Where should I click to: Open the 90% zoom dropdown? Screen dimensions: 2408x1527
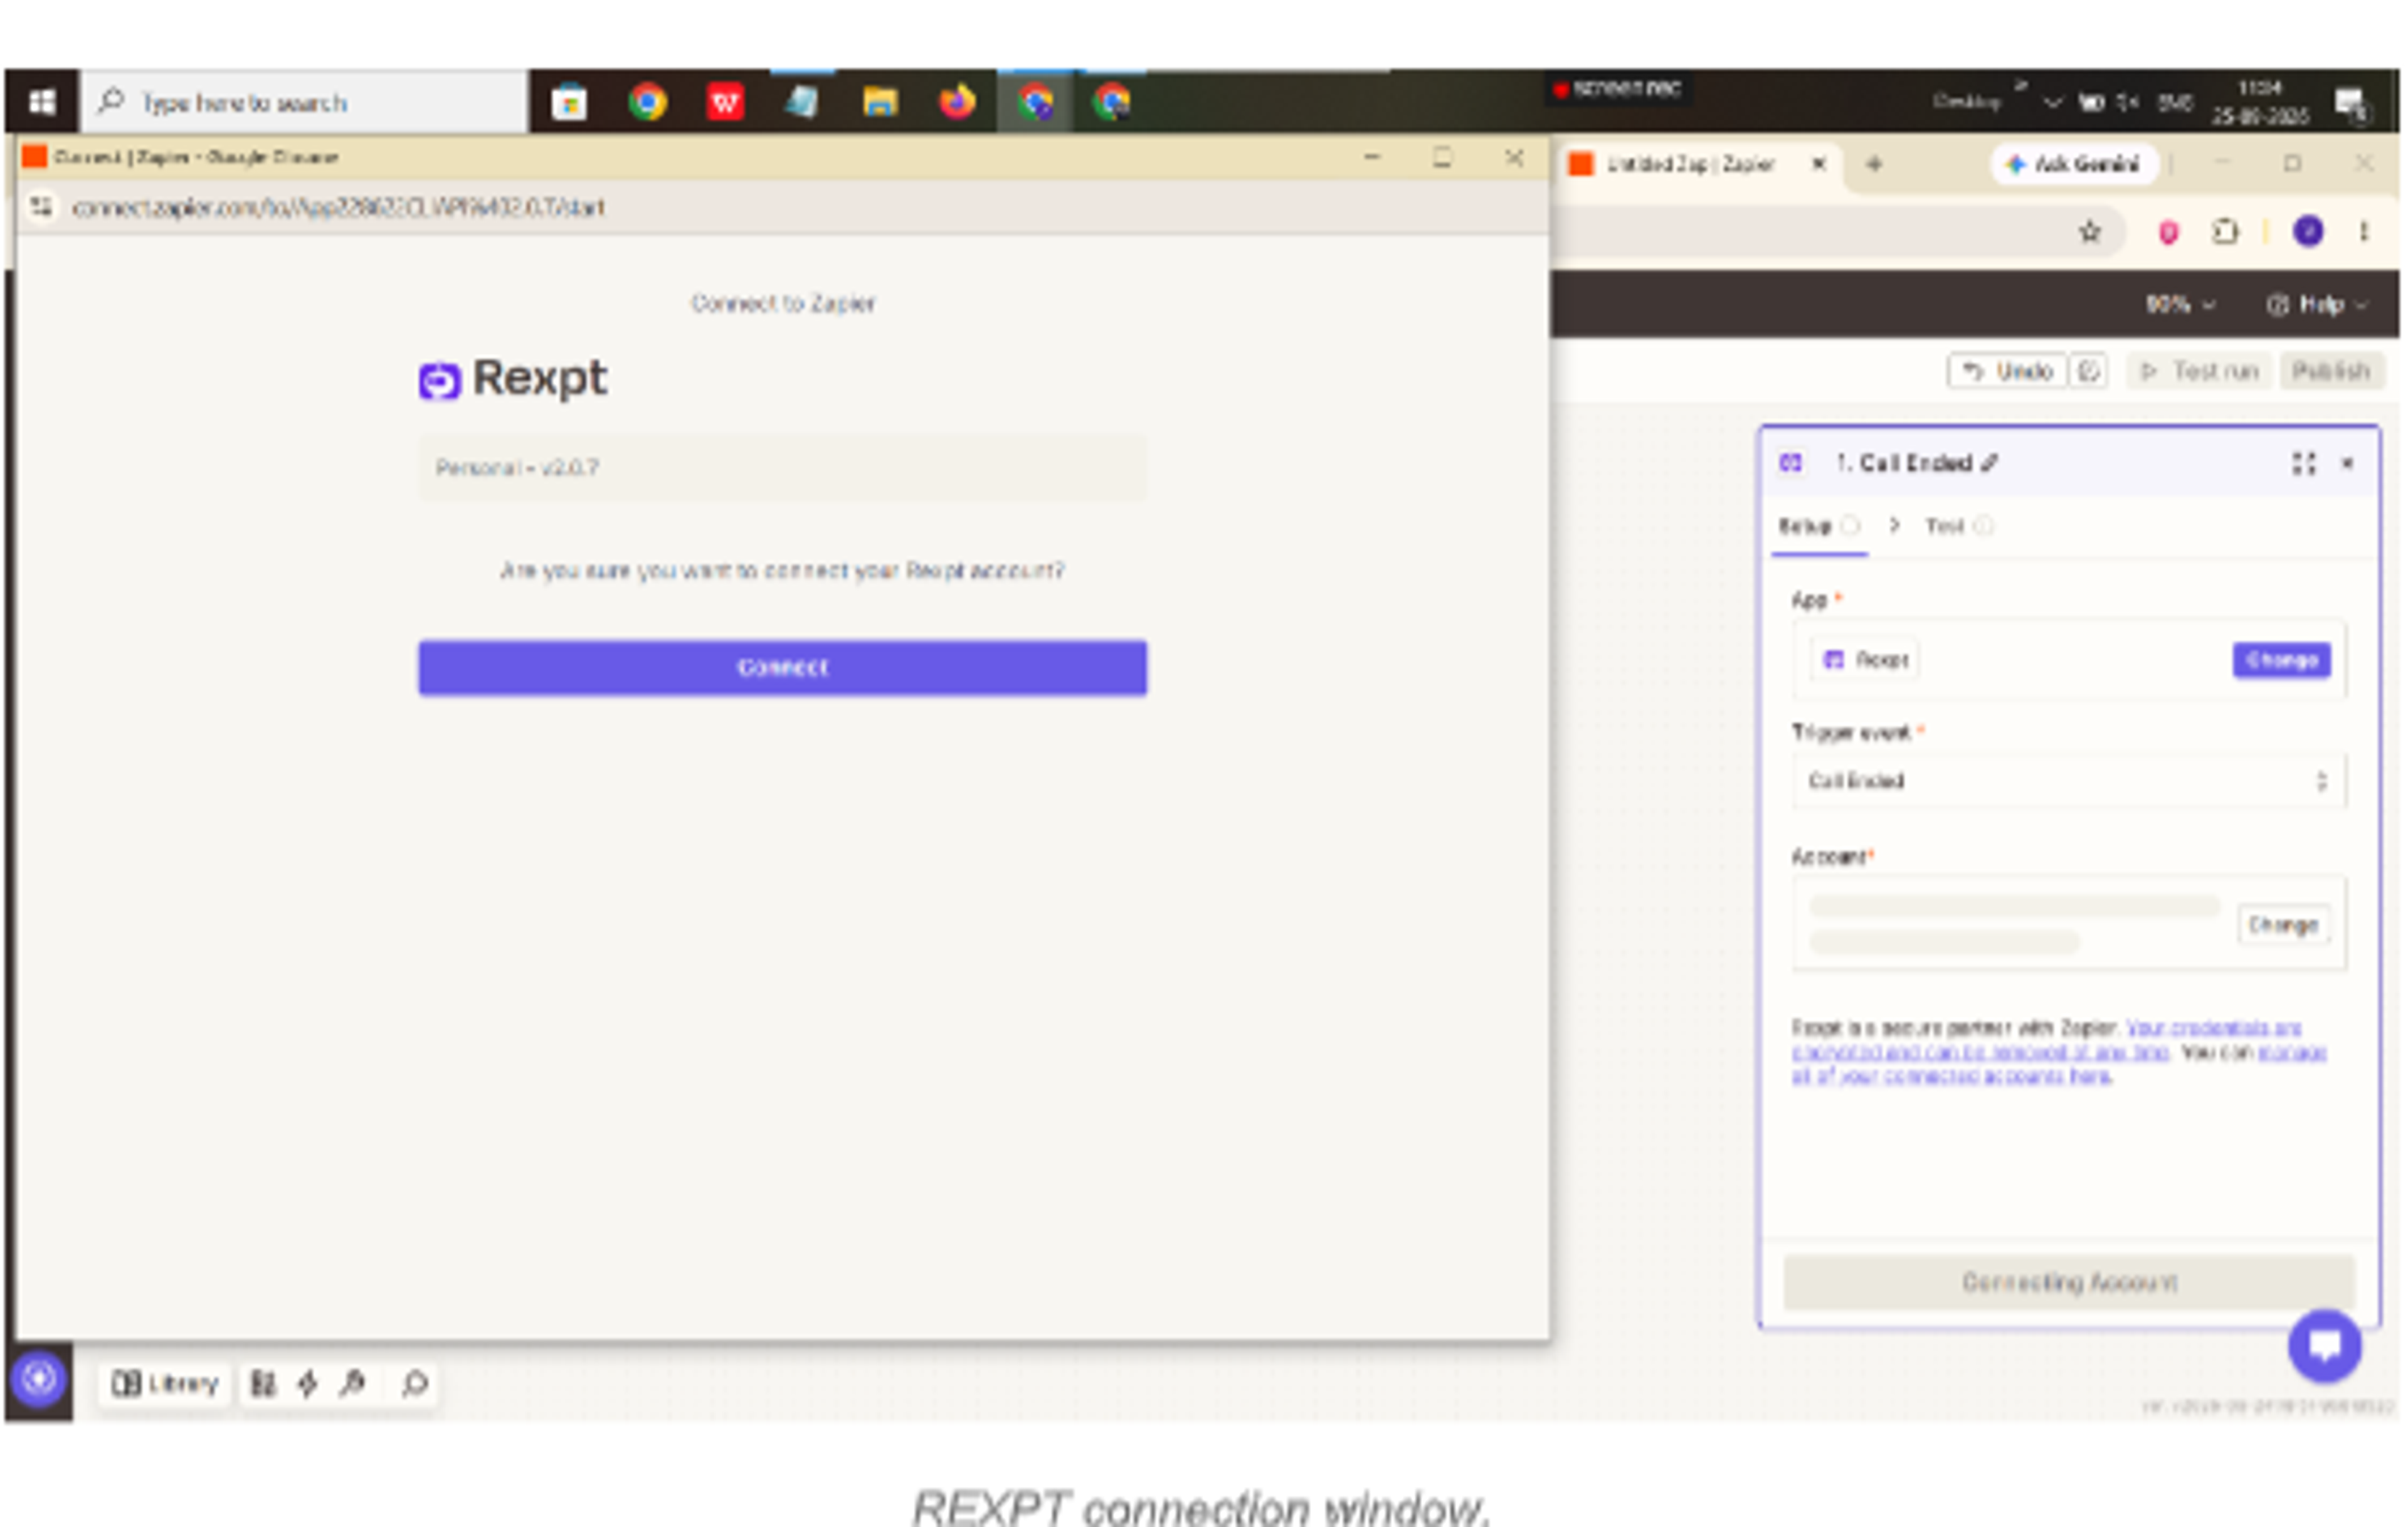click(2180, 304)
